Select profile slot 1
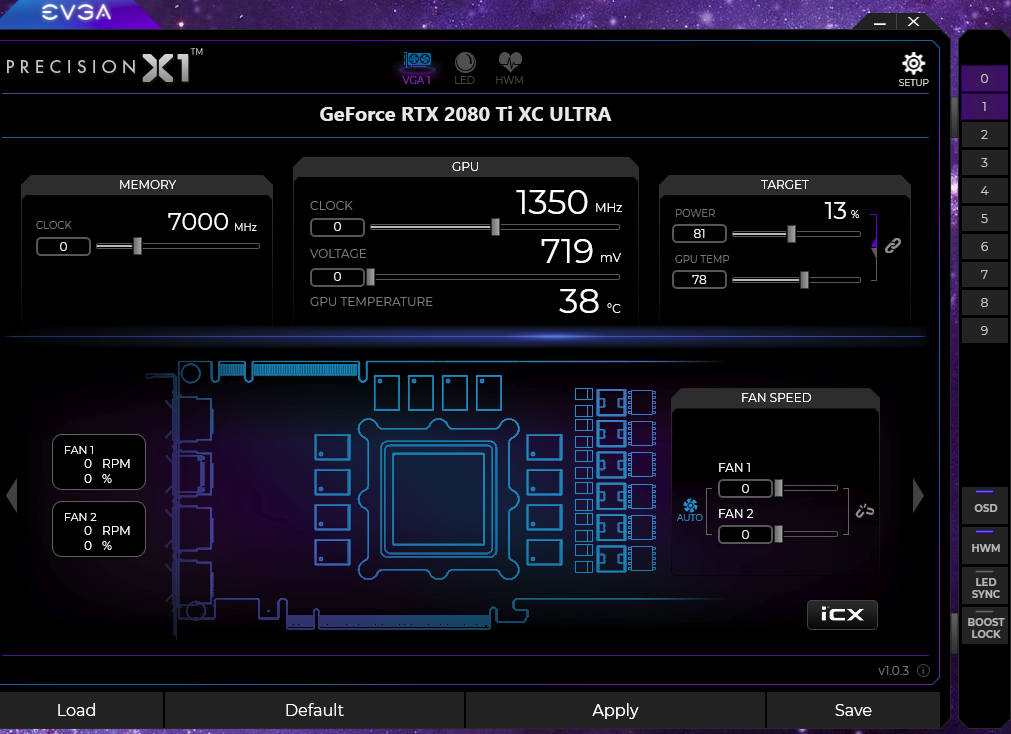 pos(985,106)
